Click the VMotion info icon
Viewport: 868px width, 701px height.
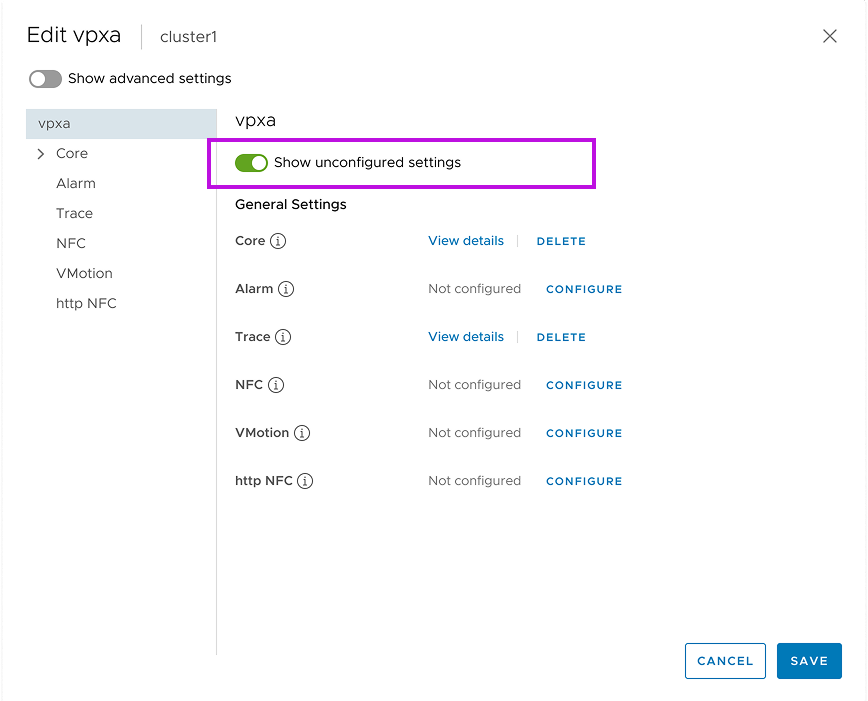302,433
